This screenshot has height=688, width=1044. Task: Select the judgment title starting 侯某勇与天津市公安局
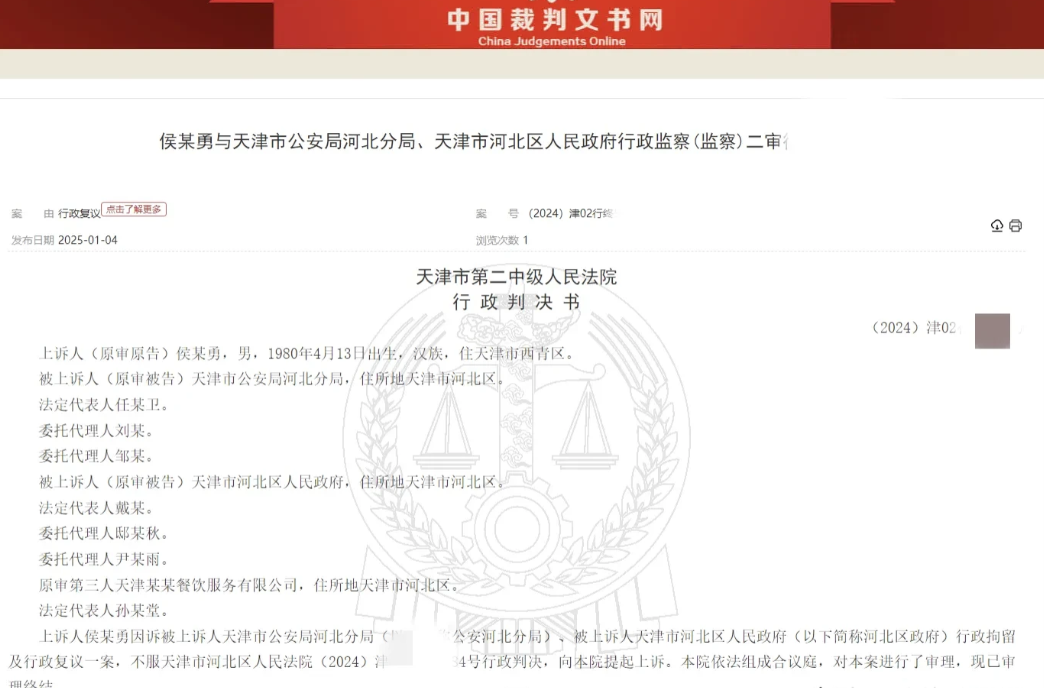click(x=473, y=141)
